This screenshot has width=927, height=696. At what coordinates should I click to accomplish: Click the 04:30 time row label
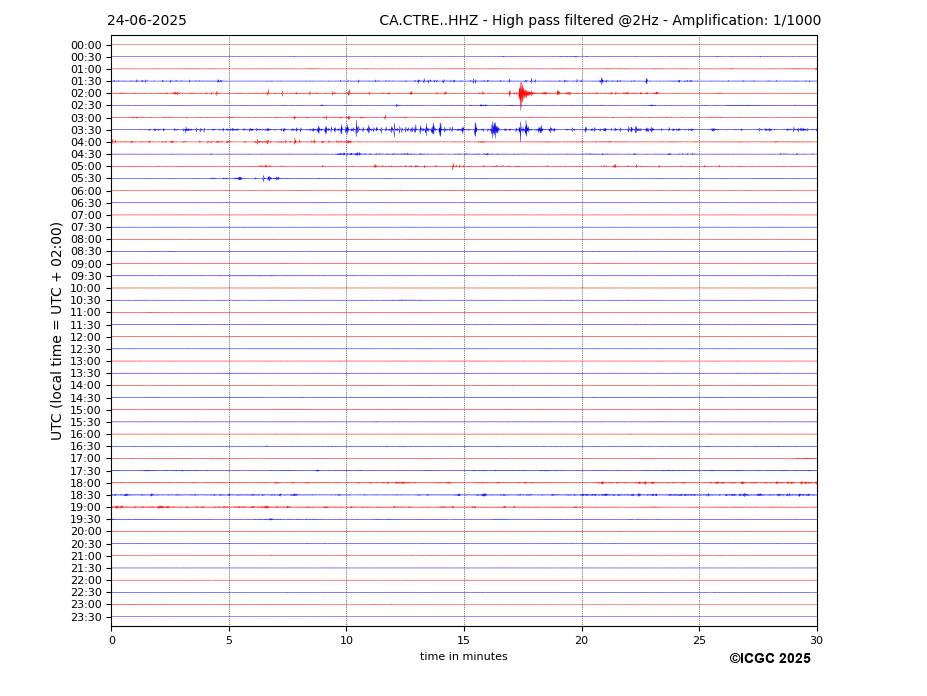86,154
